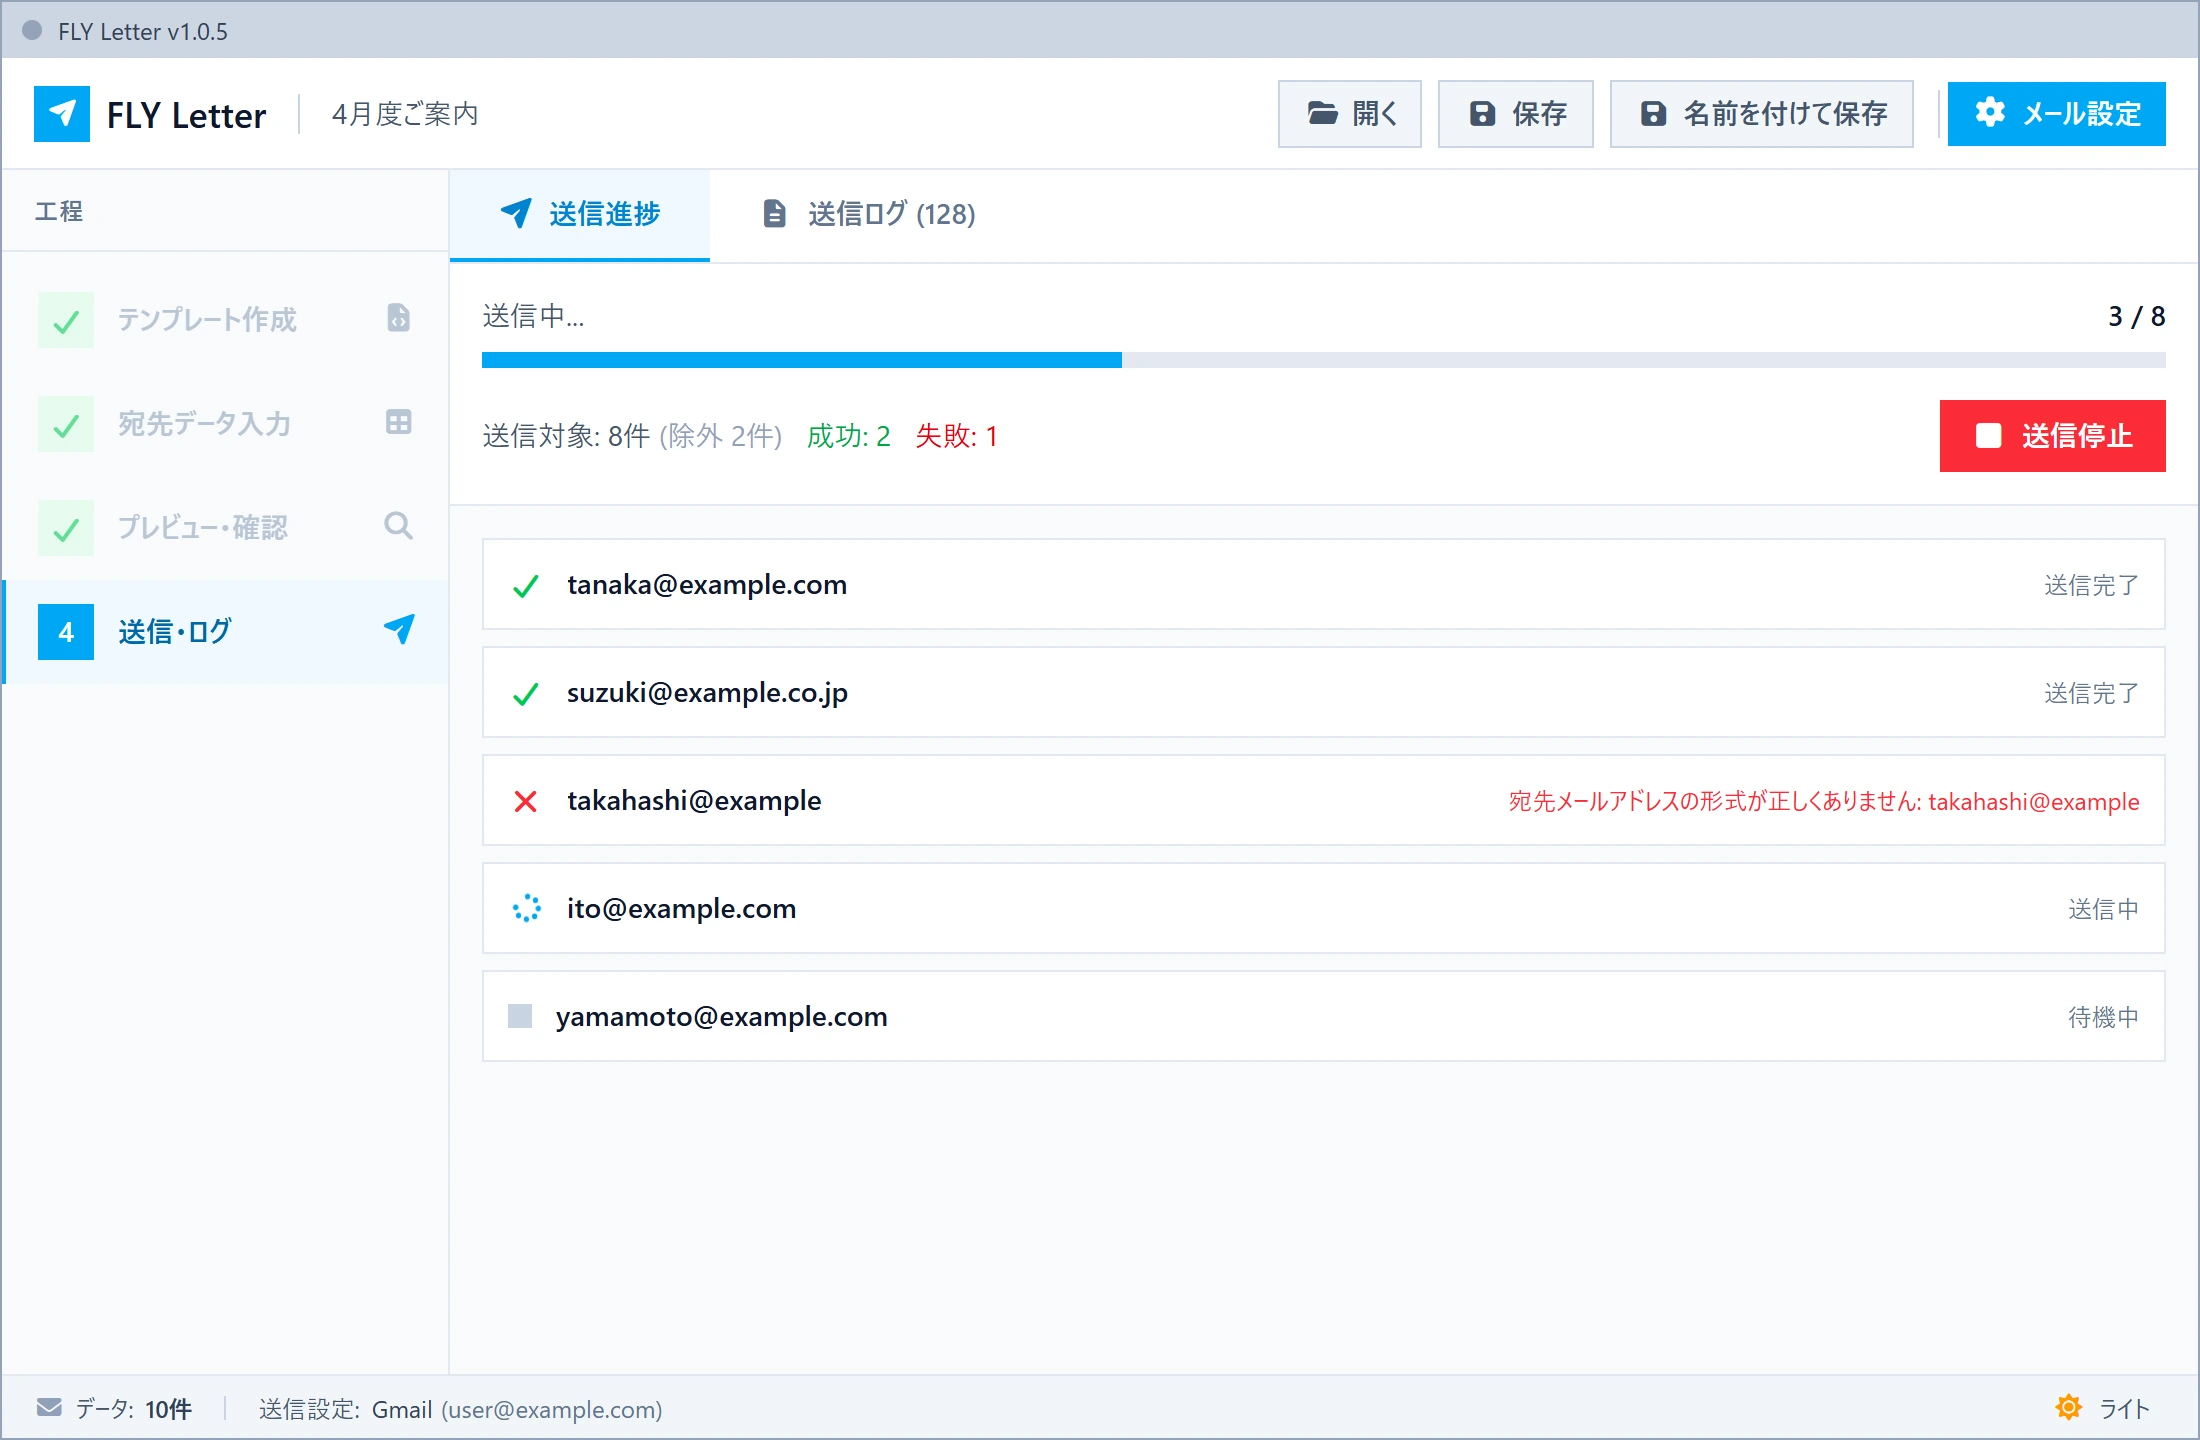Click the 送信設定: Gmail status entry
This screenshot has width=2200, height=1440.
pos(460,1409)
